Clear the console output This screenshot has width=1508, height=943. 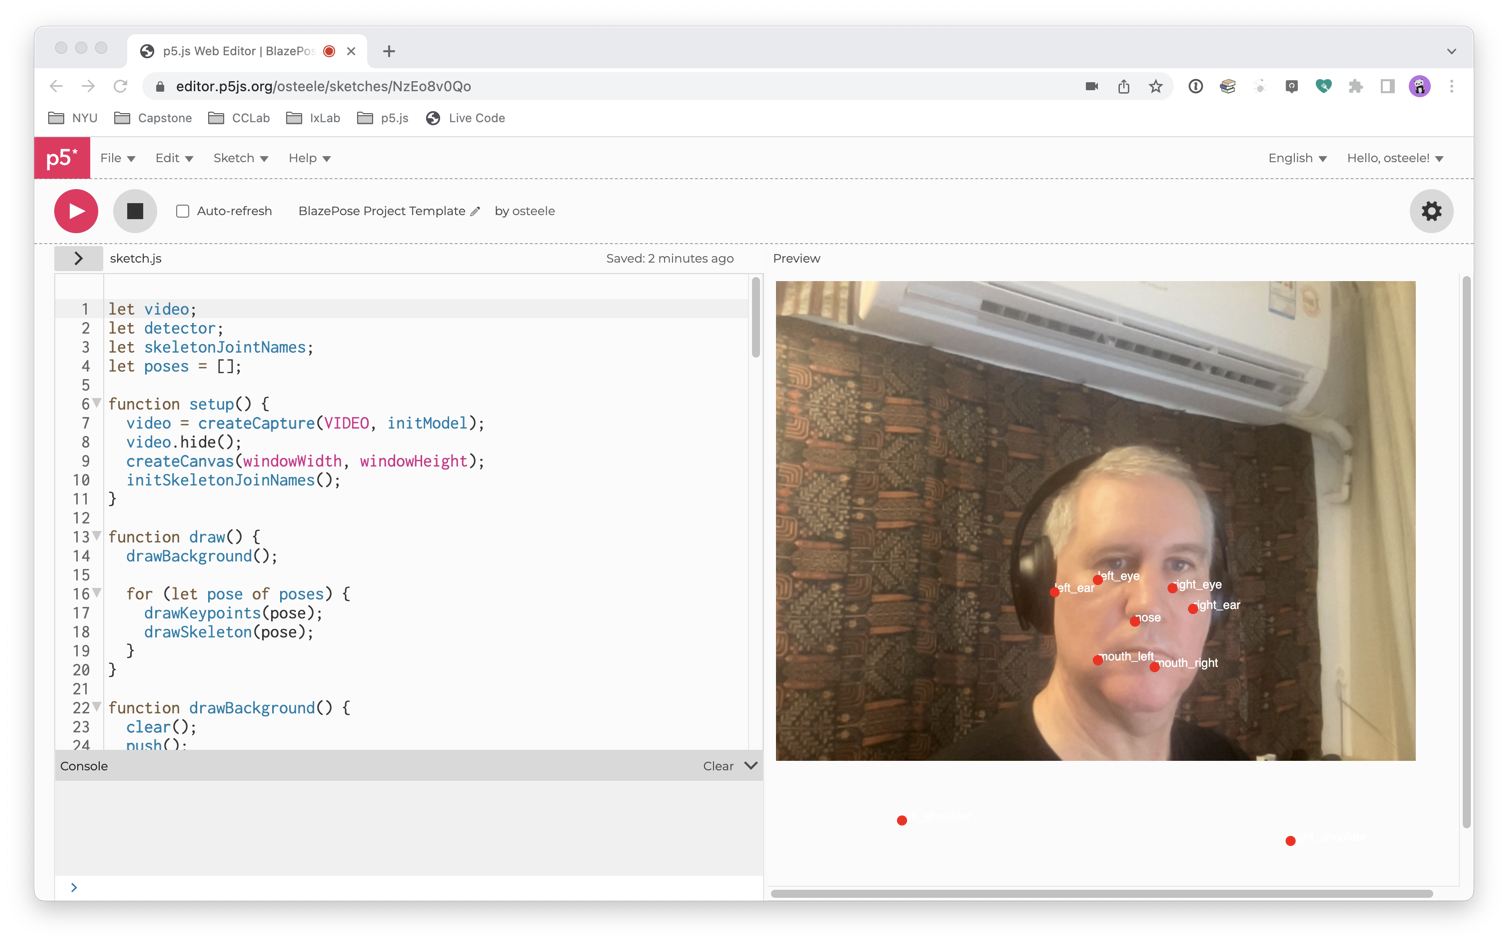click(717, 766)
